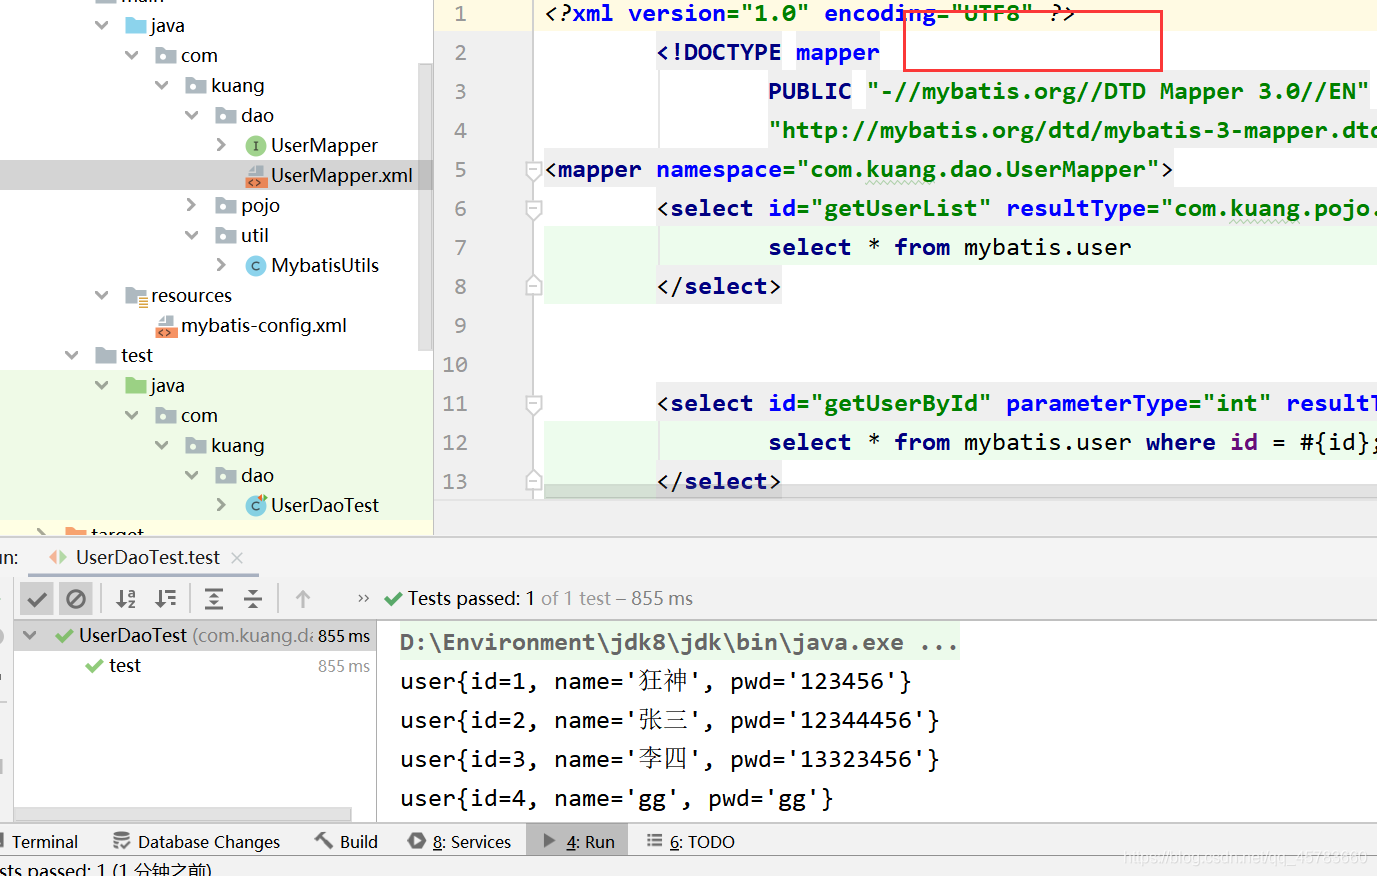The width and height of the screenshot is (1377, 876).
Task: Click the previous failed test arrow
Action: point(303,599)
